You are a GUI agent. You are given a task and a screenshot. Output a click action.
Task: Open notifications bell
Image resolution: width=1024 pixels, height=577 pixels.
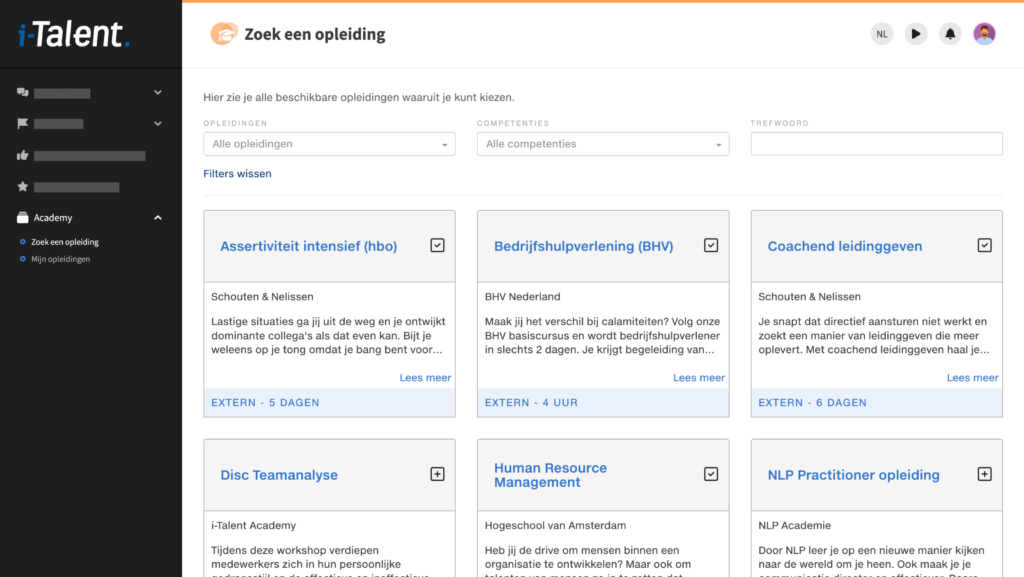(950, 34)
